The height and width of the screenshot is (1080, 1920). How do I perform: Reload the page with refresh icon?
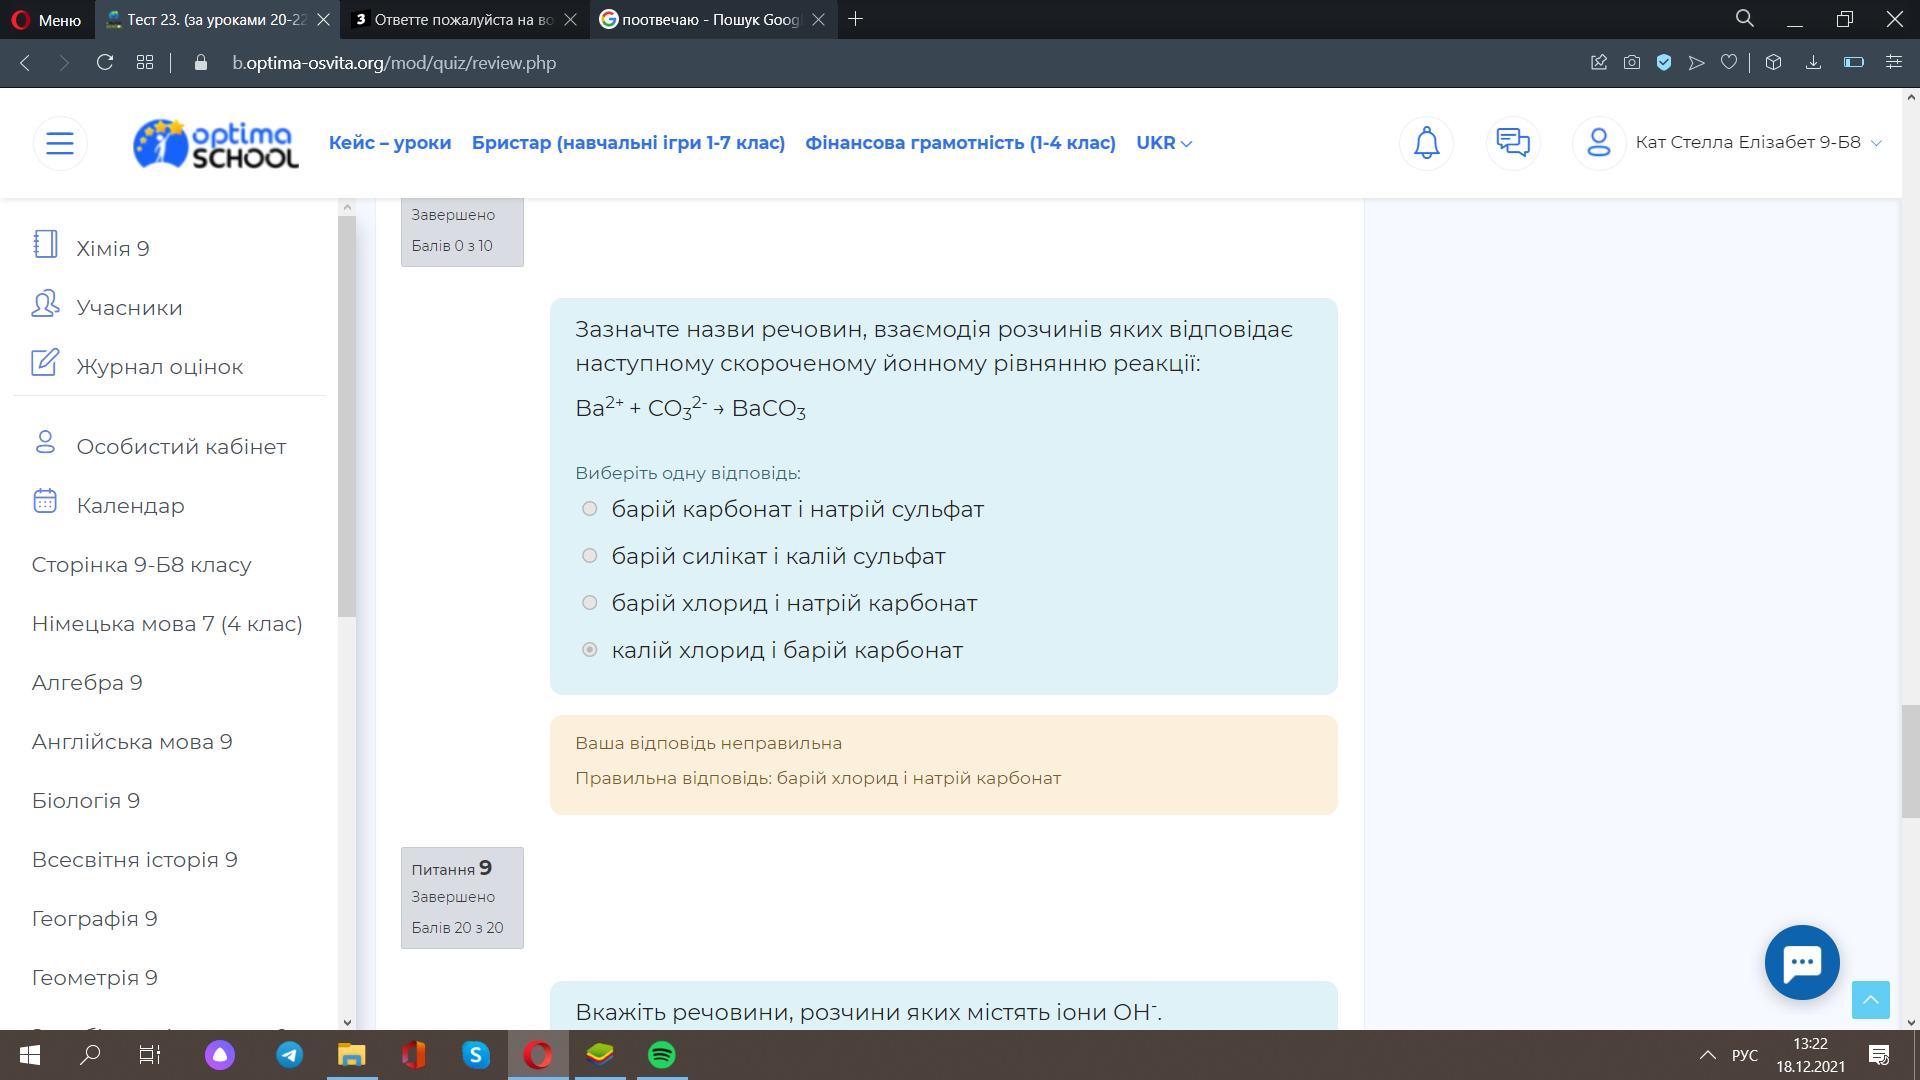coord(104,63)
